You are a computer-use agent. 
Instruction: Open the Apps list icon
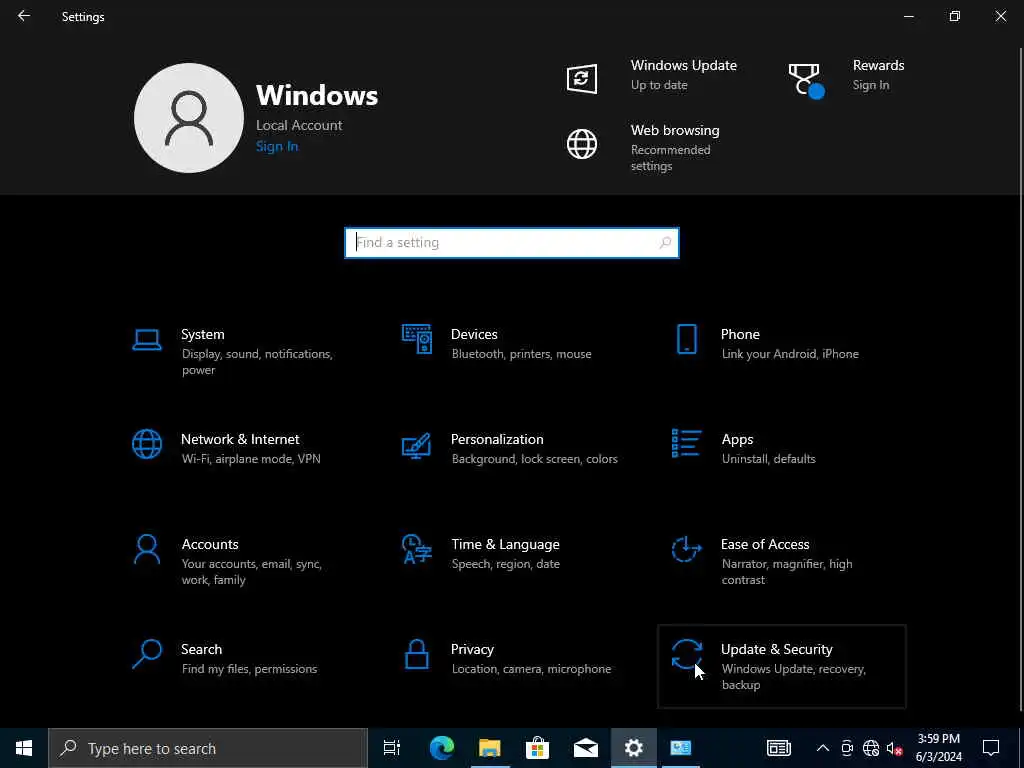coord(686,443)
